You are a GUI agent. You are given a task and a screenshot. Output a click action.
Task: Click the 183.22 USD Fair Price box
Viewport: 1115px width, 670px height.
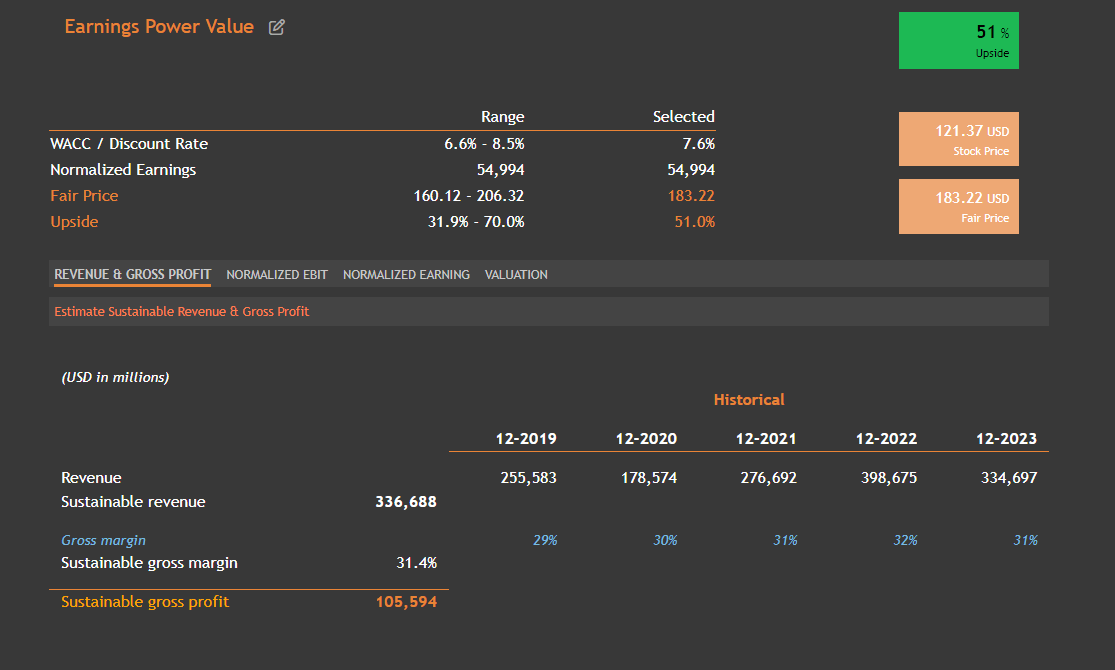coord(958,206)
